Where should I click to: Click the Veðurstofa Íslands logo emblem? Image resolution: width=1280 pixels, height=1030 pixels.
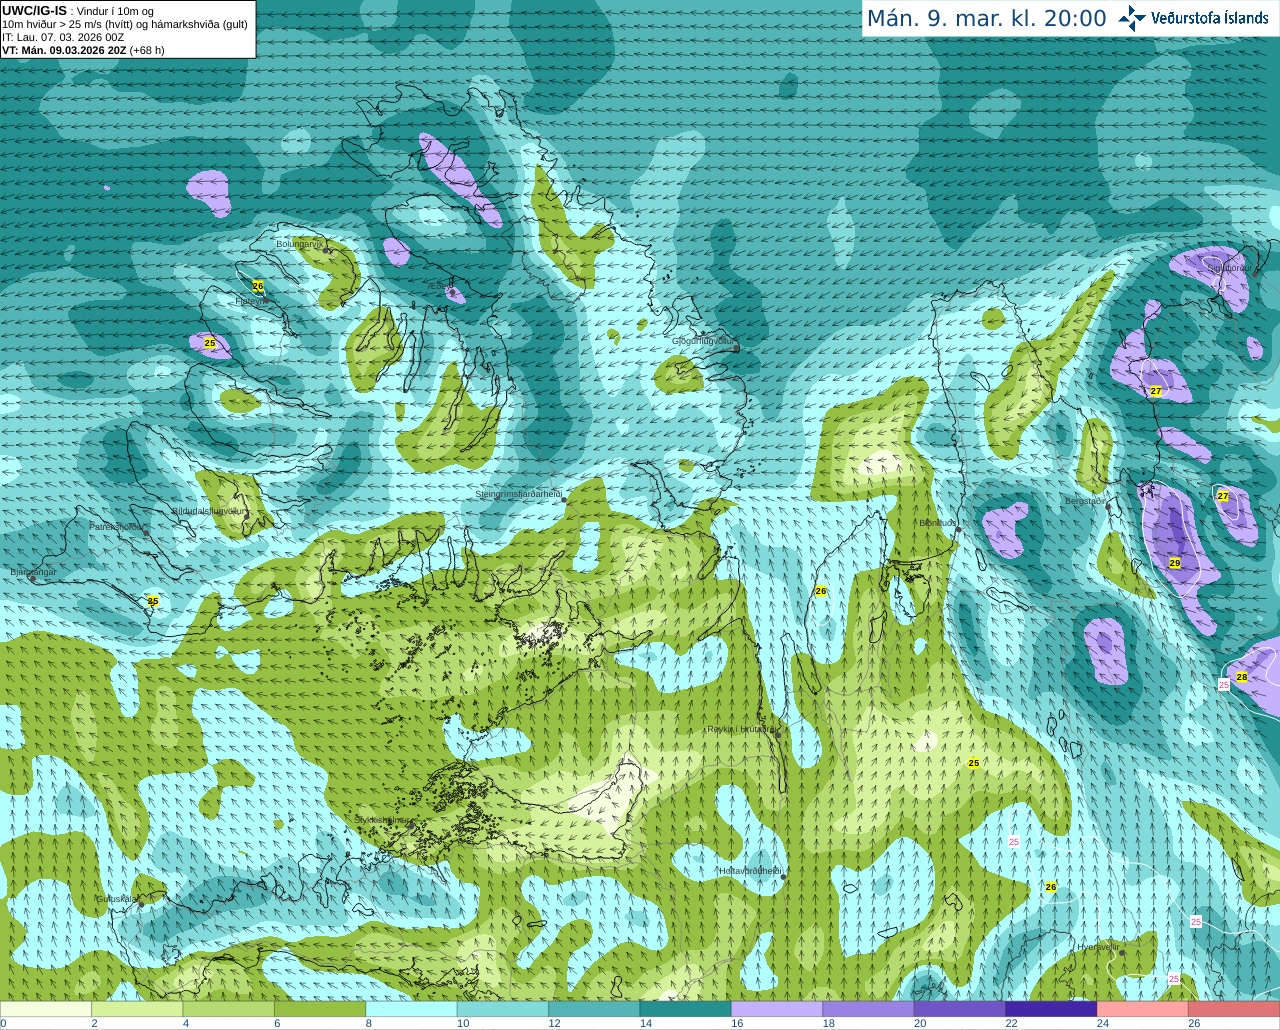click(1132, 18)
